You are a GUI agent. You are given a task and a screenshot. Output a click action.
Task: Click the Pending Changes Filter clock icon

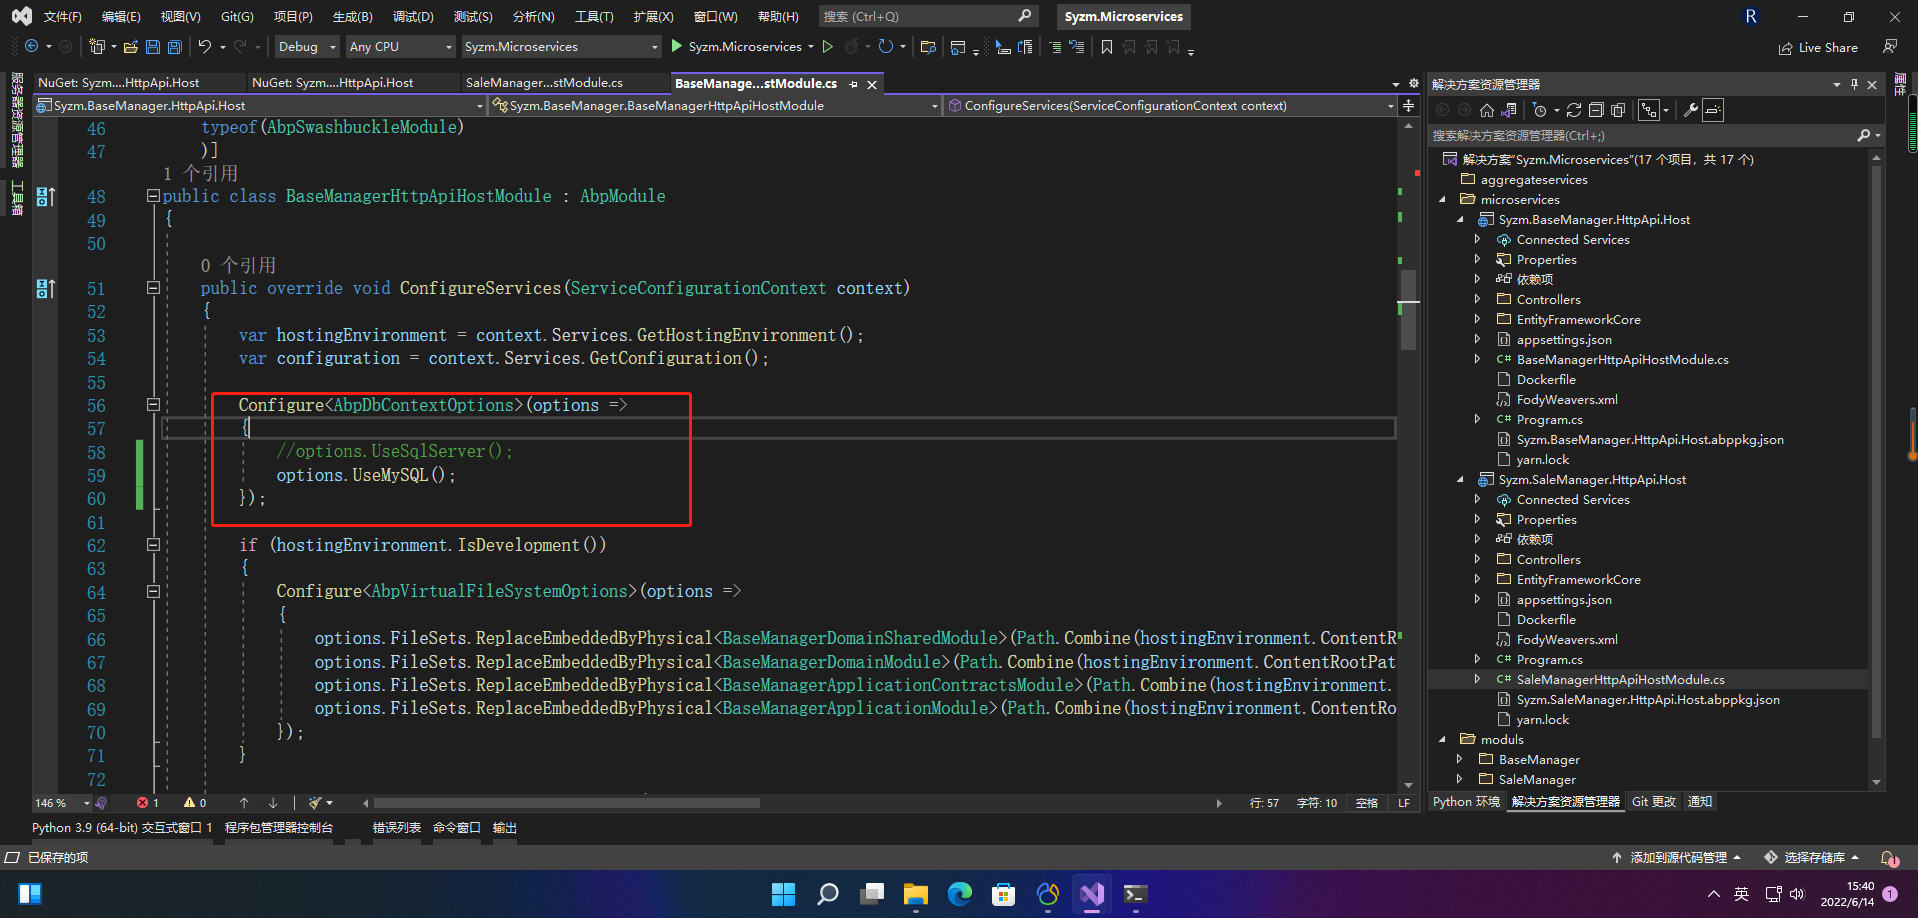tap(1540, 110)
